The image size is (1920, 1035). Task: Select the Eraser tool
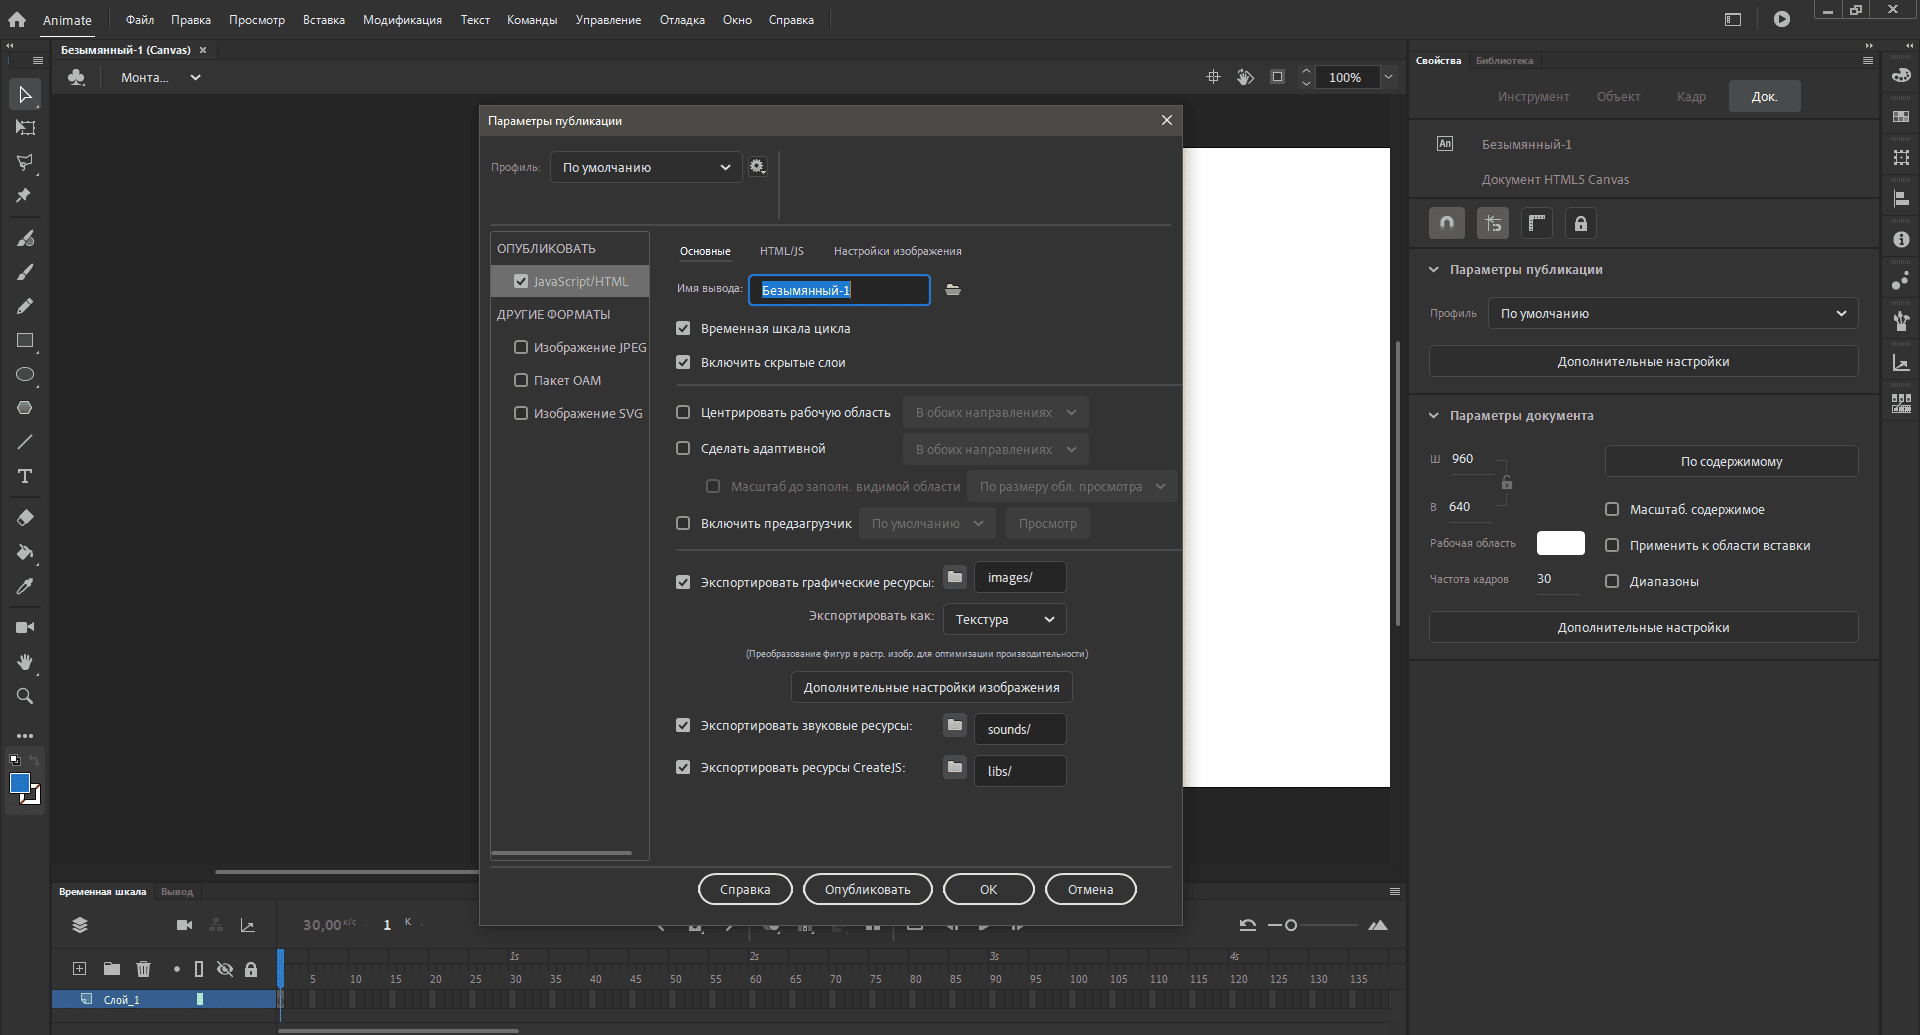tap(25, 518)
